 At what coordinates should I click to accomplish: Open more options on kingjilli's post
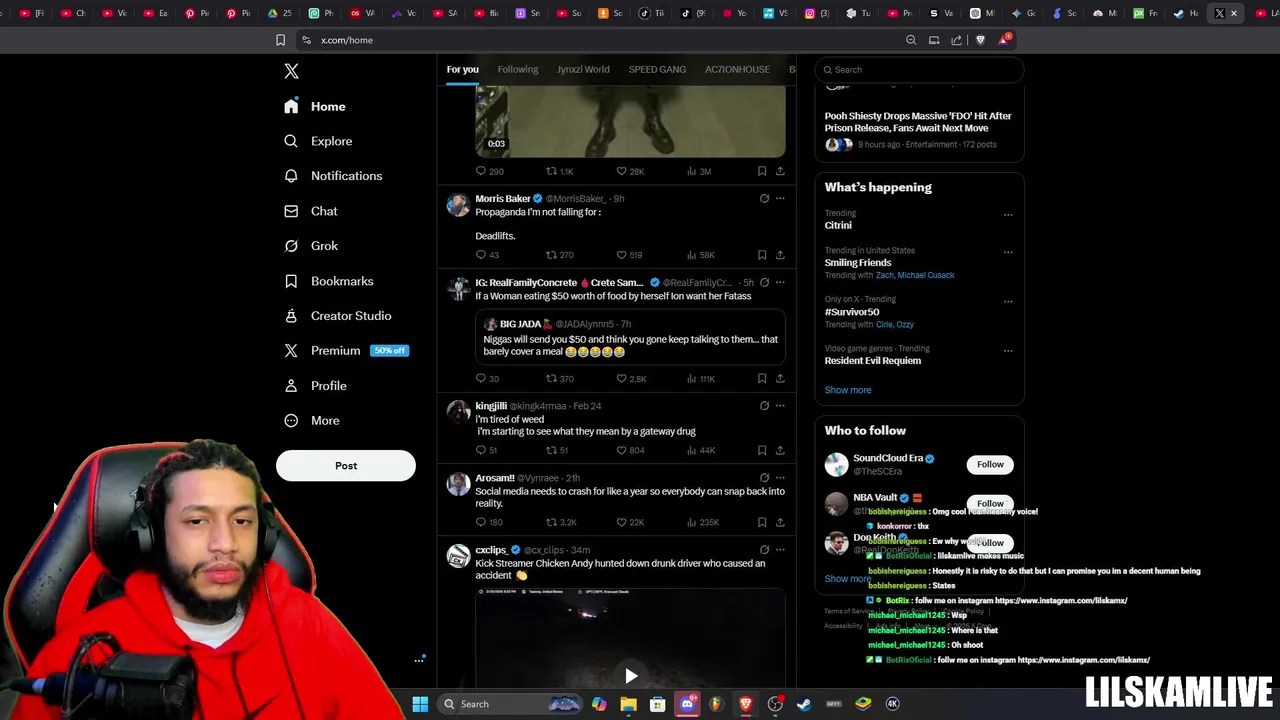click(x=780, y=405)
